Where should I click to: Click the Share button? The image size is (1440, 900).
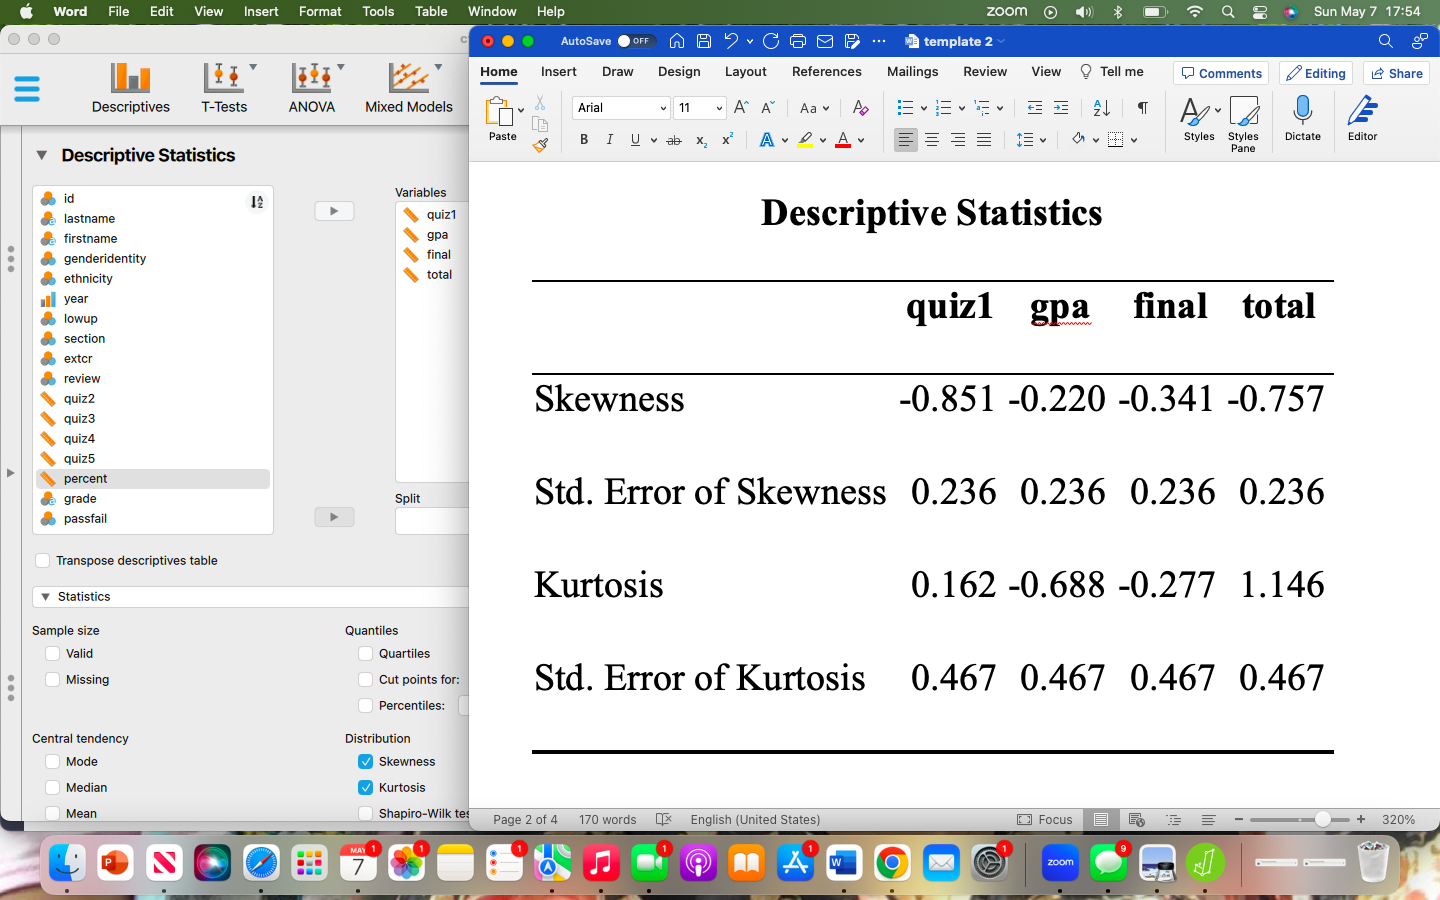(x=1396, y=73)
